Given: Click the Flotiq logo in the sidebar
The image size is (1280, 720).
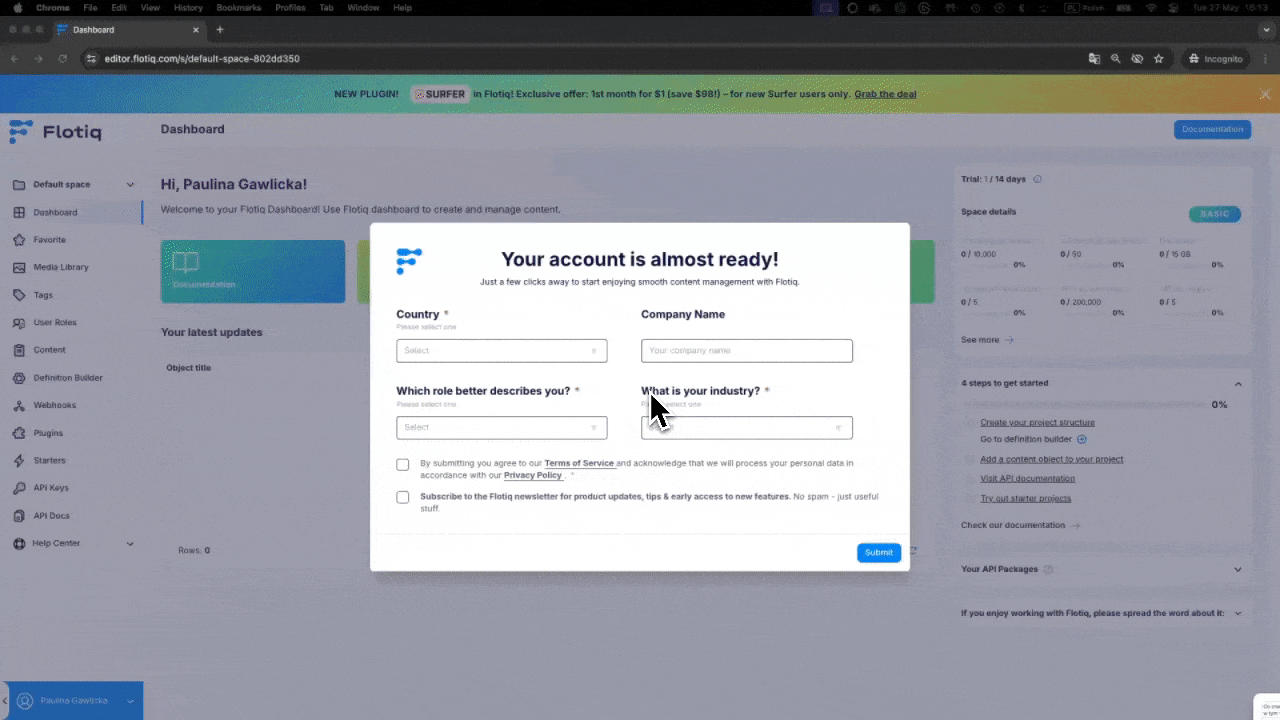Looking at the screenshot, I should click(x=55, y=131).
